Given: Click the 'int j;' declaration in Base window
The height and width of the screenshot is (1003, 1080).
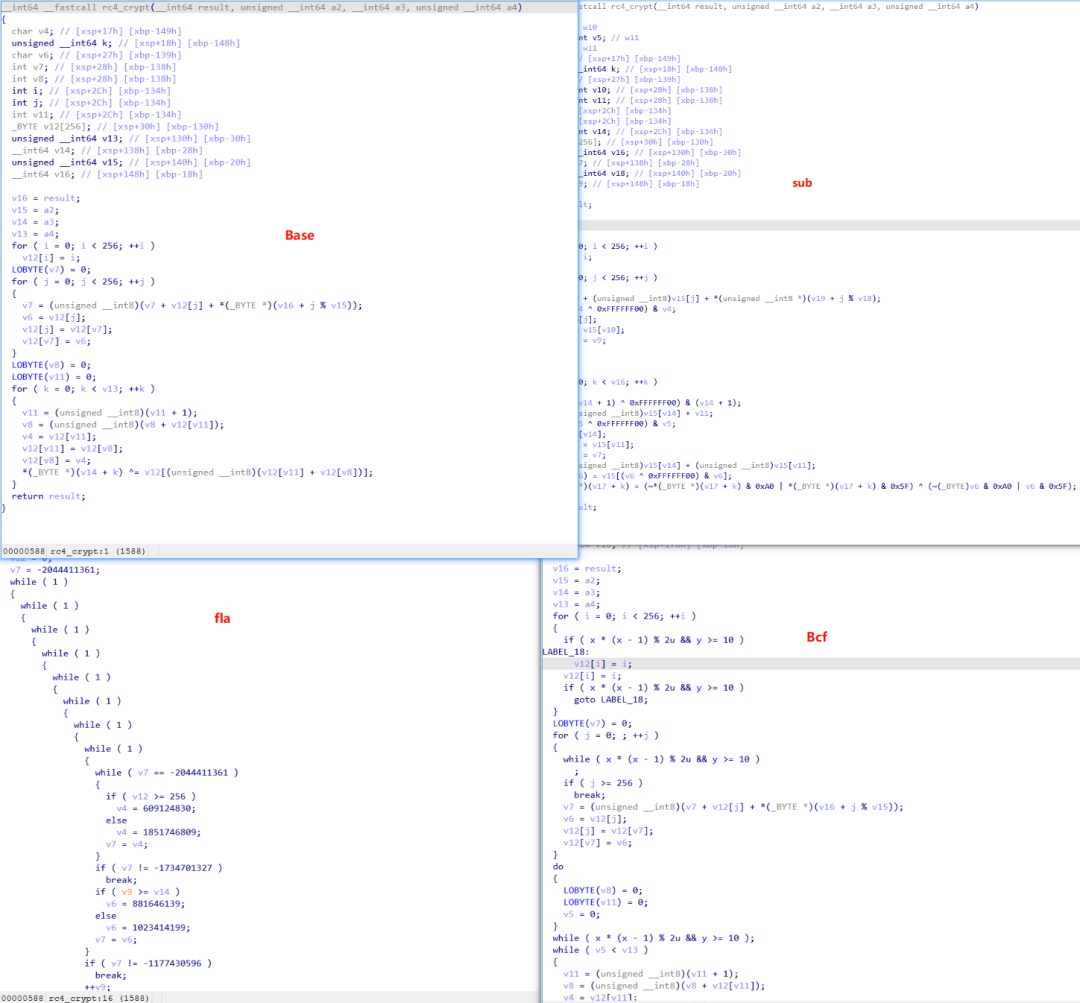Looking at the screenshot, I should (27, 103).
